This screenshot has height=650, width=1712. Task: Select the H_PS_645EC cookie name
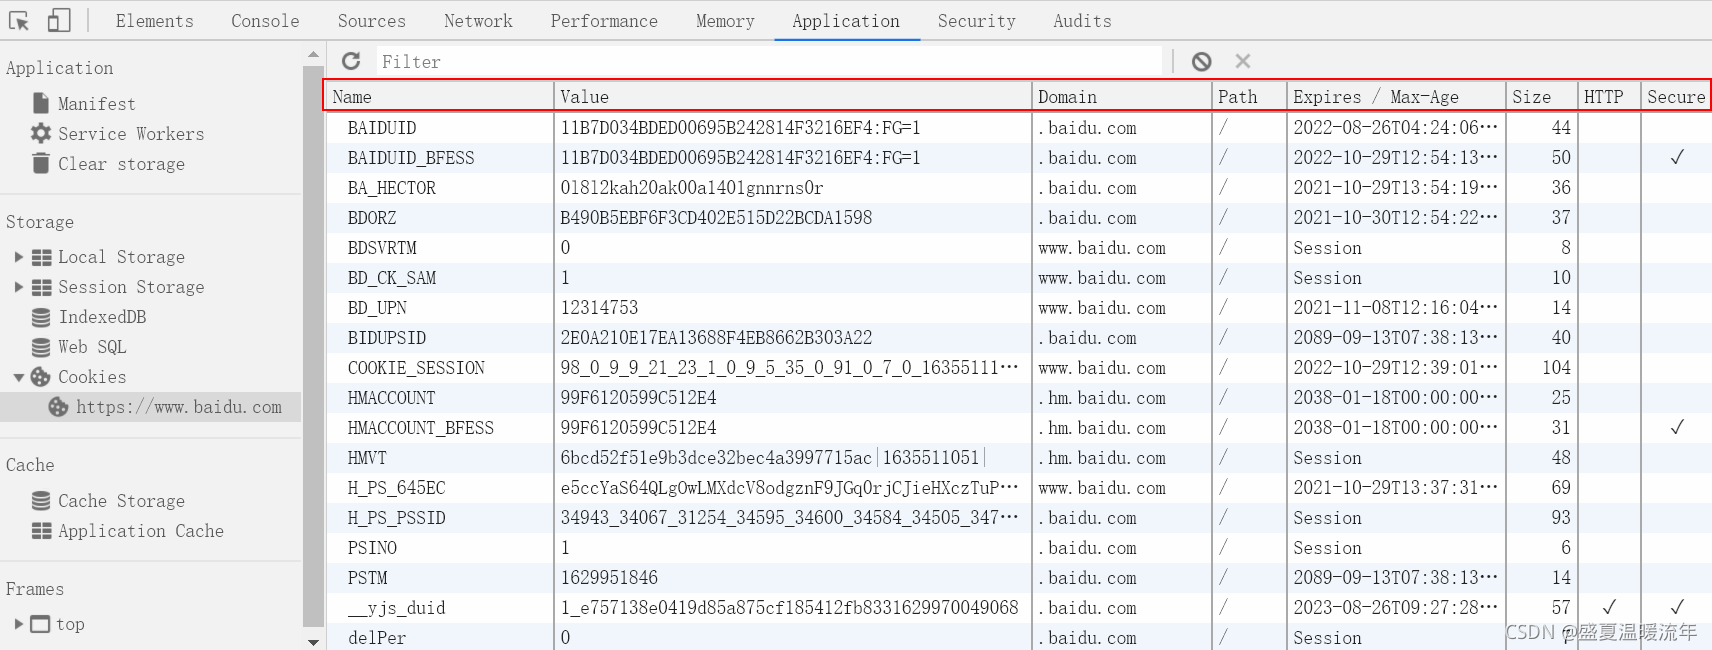click(x=396, y=487)
